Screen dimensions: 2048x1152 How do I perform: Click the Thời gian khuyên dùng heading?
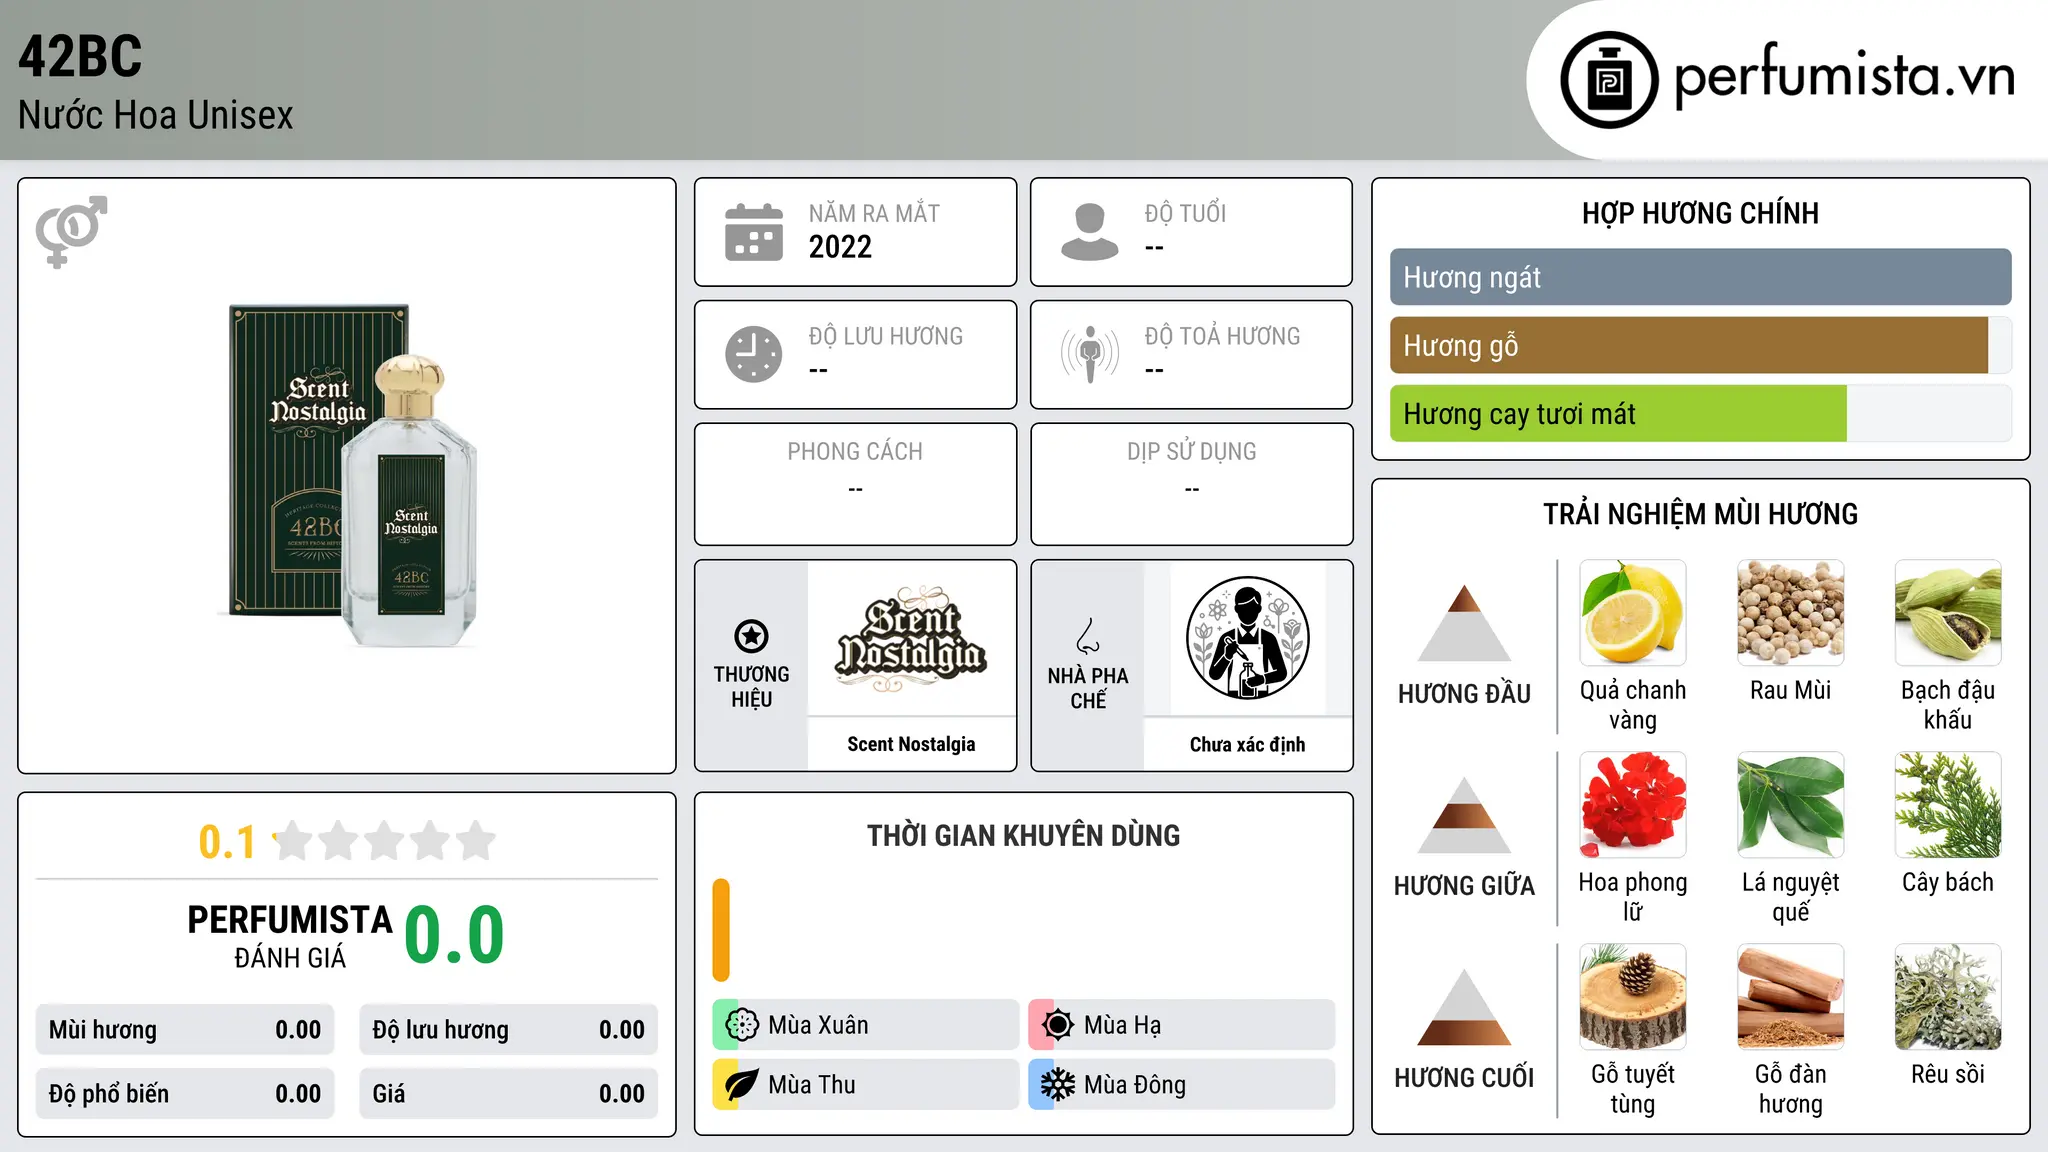point(1023,835)
